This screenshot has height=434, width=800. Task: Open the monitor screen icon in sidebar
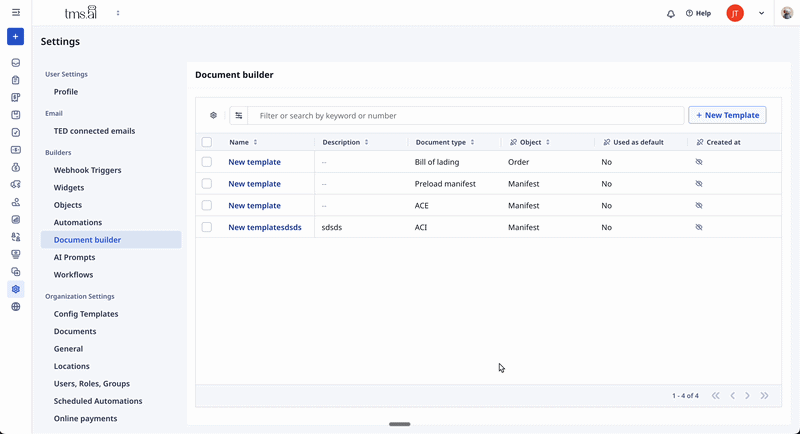[x=16, y=254]
